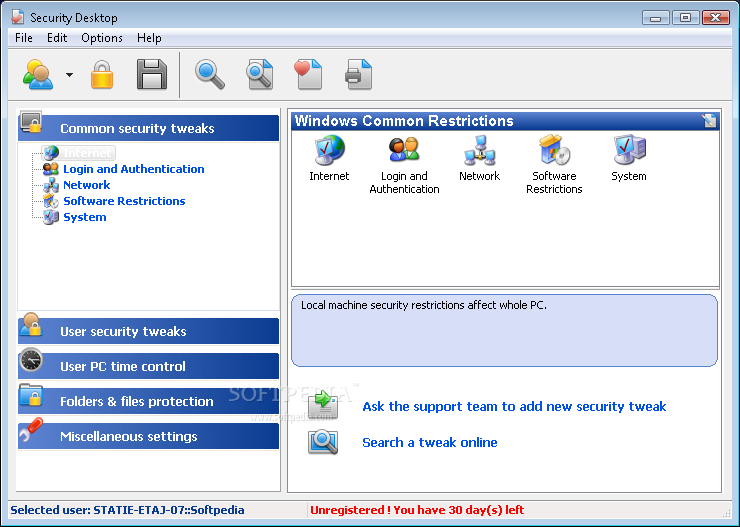This screenshot has height=527, width=740.
Task: Click the monitor lock icon beside Common security tweaks
Action: 31,122
